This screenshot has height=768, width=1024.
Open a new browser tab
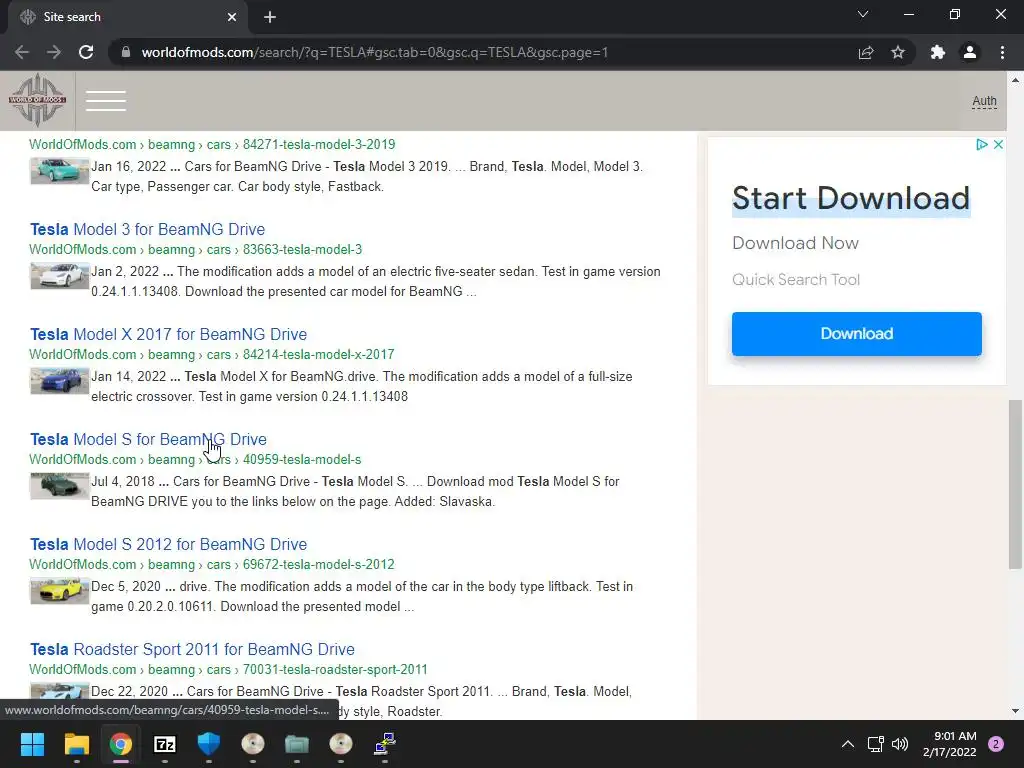point(270,17)
